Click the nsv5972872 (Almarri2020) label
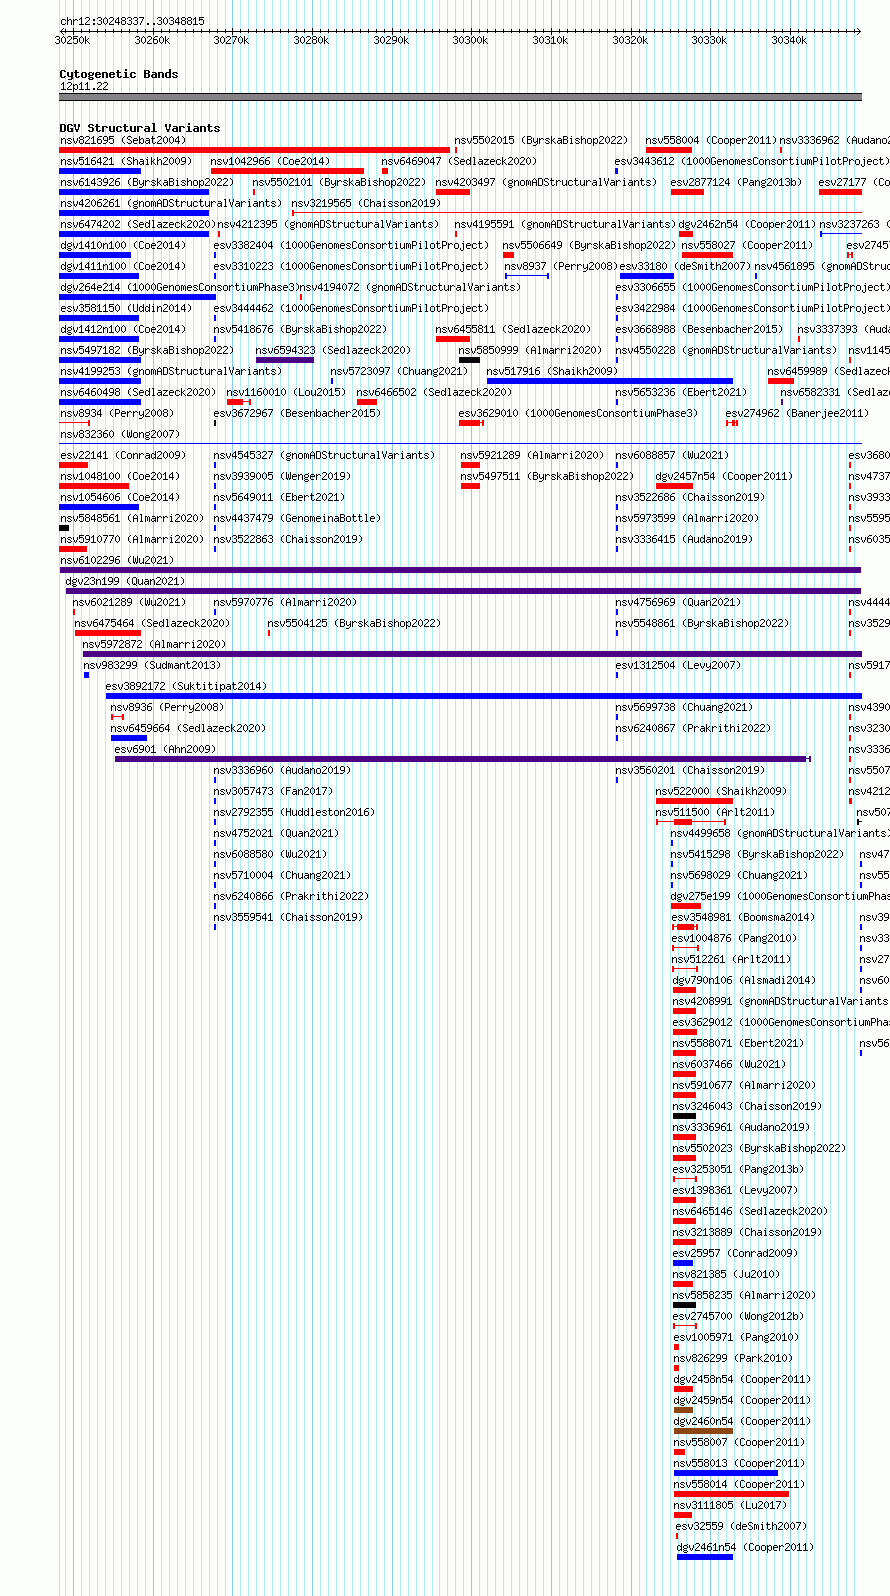The width and height of the screenshot is (890, 1596). 155,644
